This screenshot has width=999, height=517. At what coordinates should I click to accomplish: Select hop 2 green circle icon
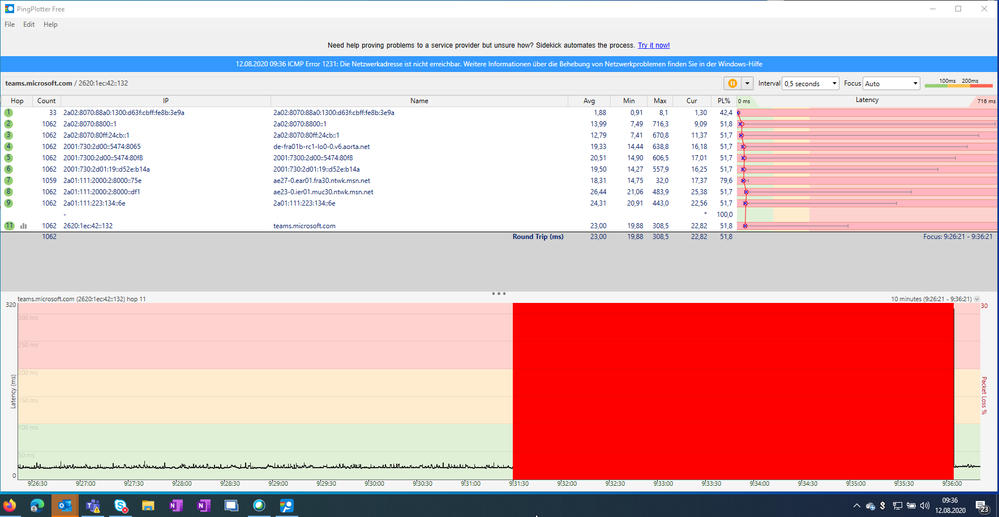click(8, 124)
